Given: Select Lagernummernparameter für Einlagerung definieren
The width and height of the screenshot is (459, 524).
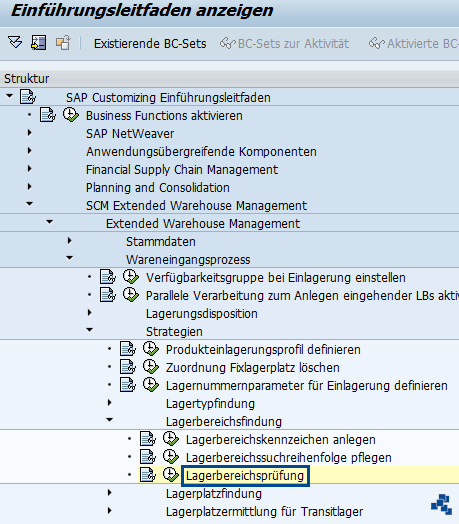Looking at the screenshot, I should point(307,386).
